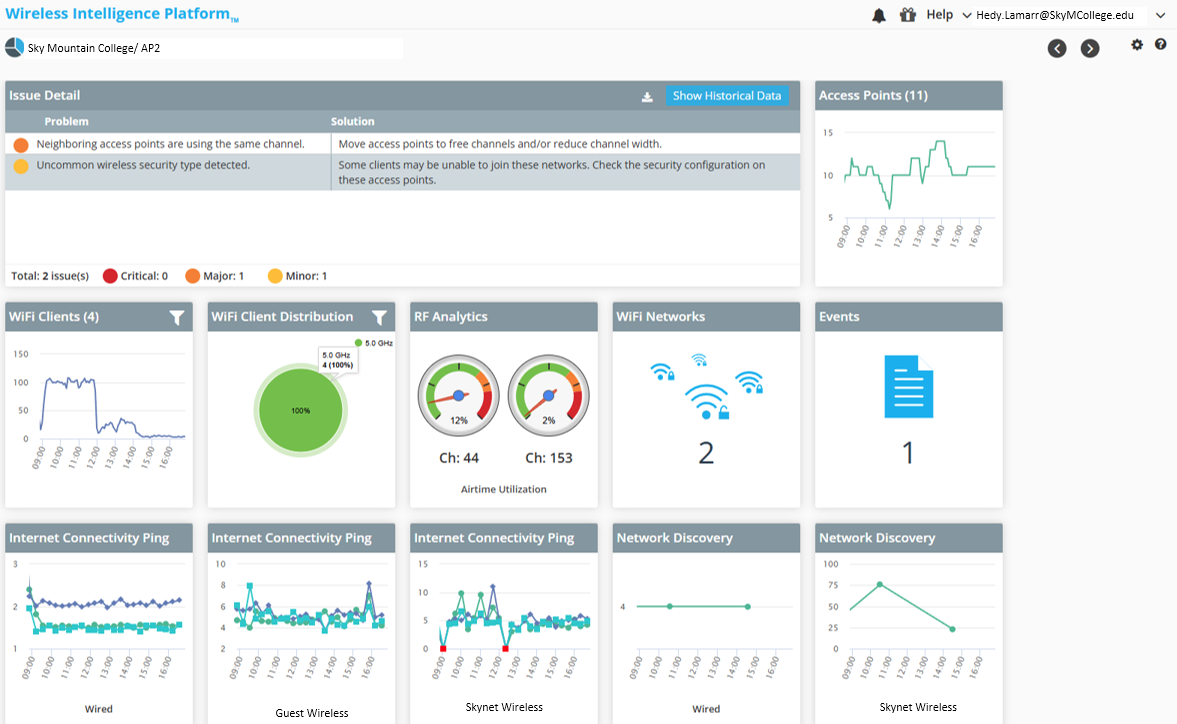Click the WiFi Clients (4) panel header
This screenshot has width=1177, height=724.
(99, 317)
